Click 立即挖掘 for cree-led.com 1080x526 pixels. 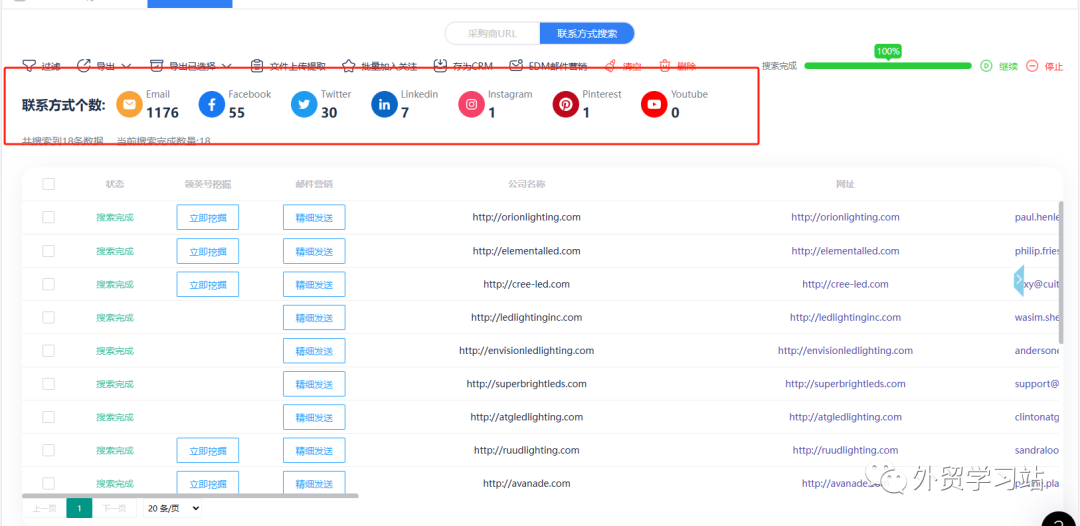coord(208,284)
